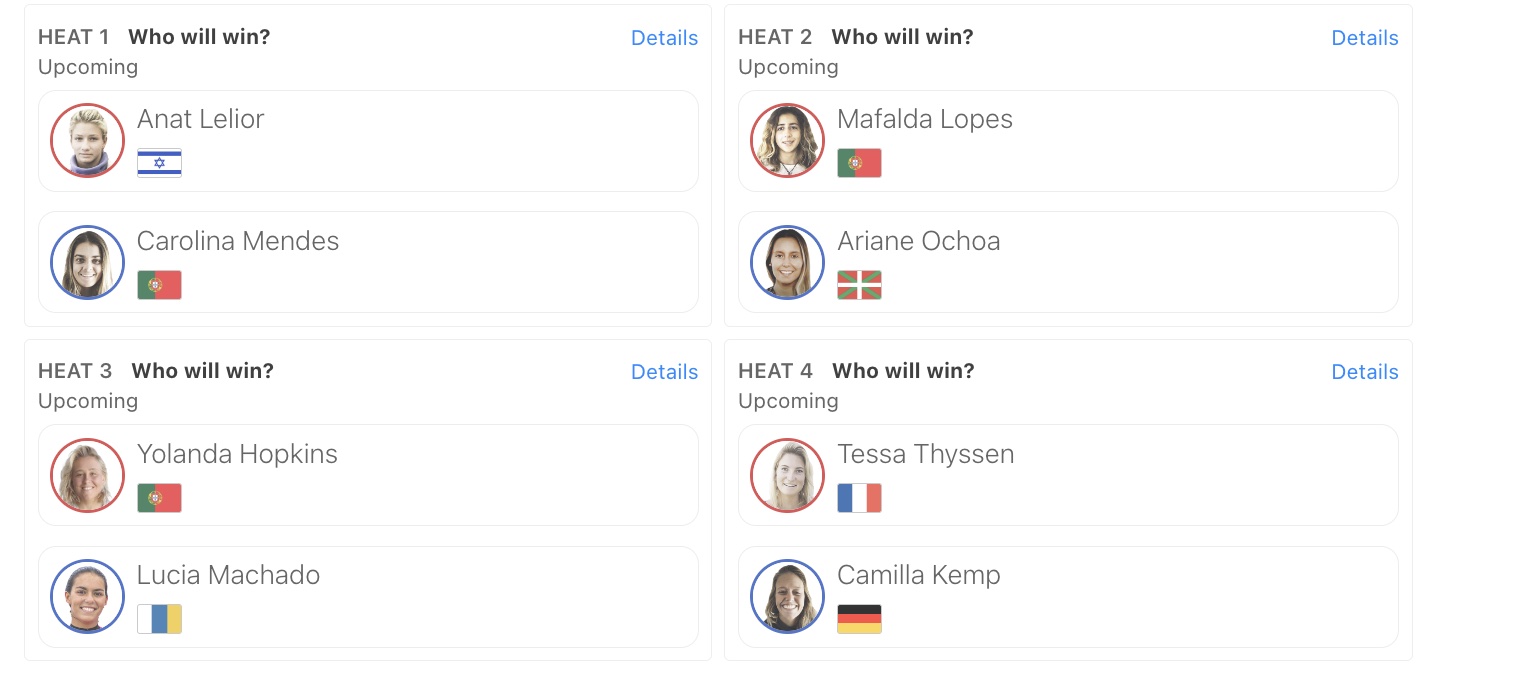Click the Portugal flag under Mafalda Lopes
This screenshot has height=684, width=1528.
[859, 163]
